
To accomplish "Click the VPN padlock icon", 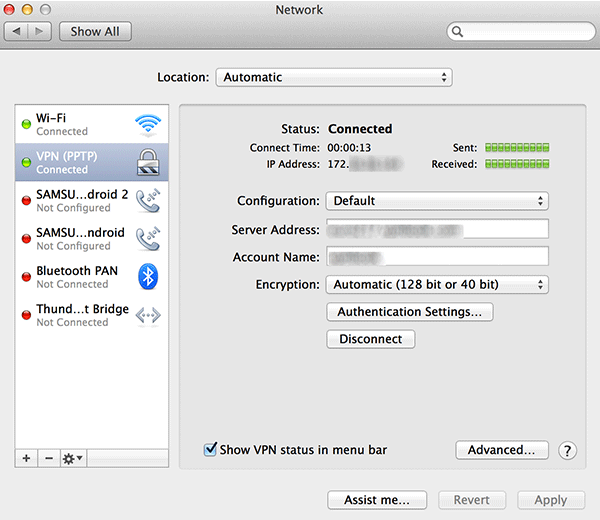I will click(148, 162).
